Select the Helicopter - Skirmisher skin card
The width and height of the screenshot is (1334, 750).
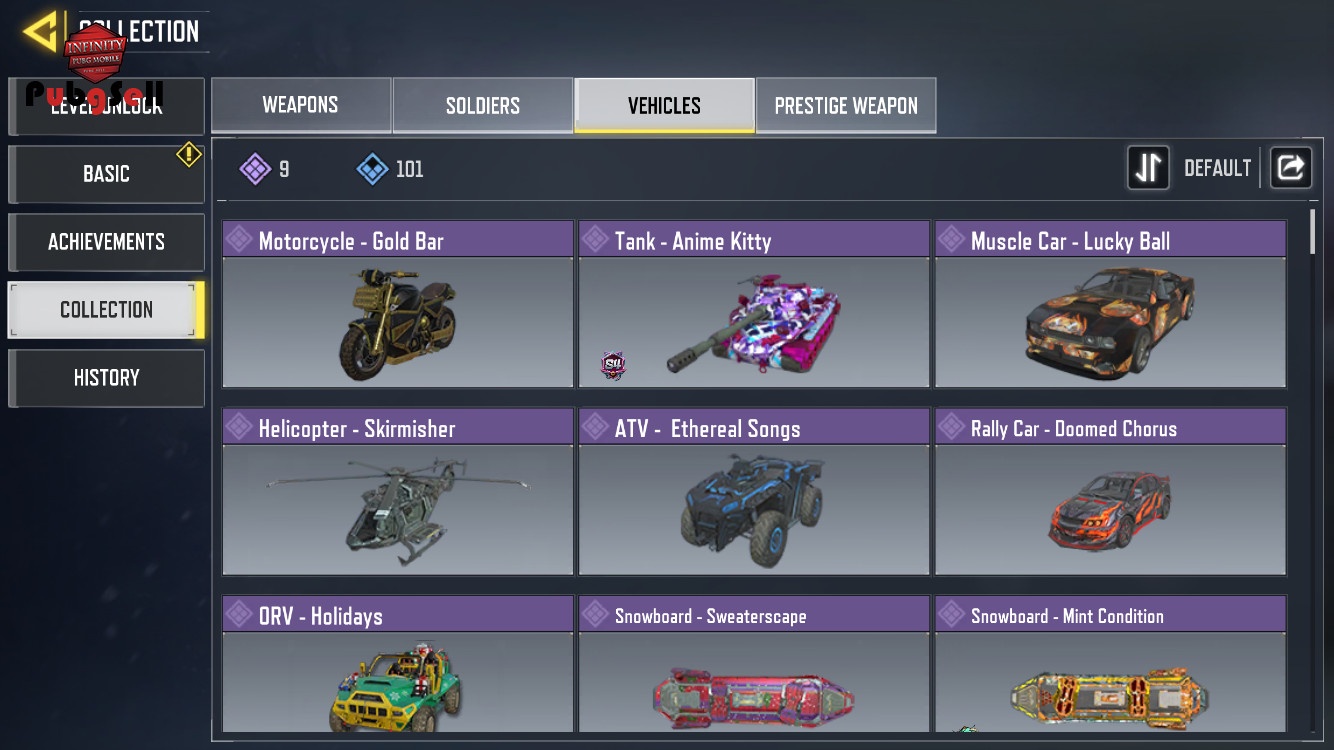(x=398, y=492)
